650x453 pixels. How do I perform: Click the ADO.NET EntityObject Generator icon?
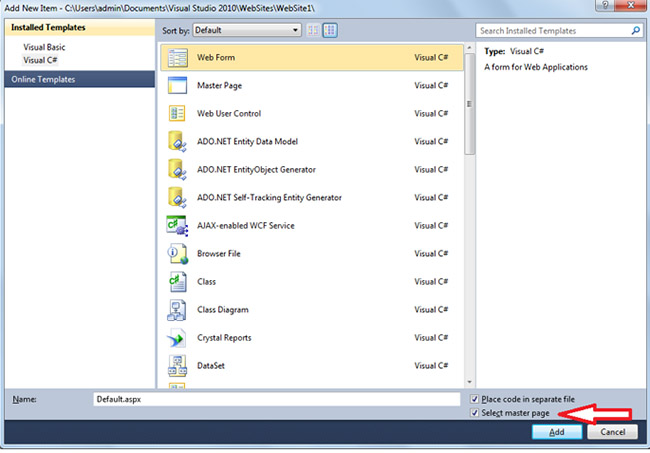pyautogui.click(x=177, y=170)
